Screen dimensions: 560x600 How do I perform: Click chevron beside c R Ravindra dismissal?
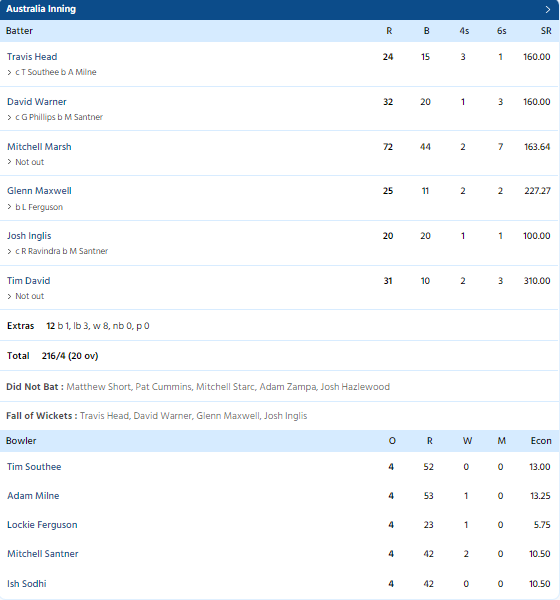[x=9, y=251]
